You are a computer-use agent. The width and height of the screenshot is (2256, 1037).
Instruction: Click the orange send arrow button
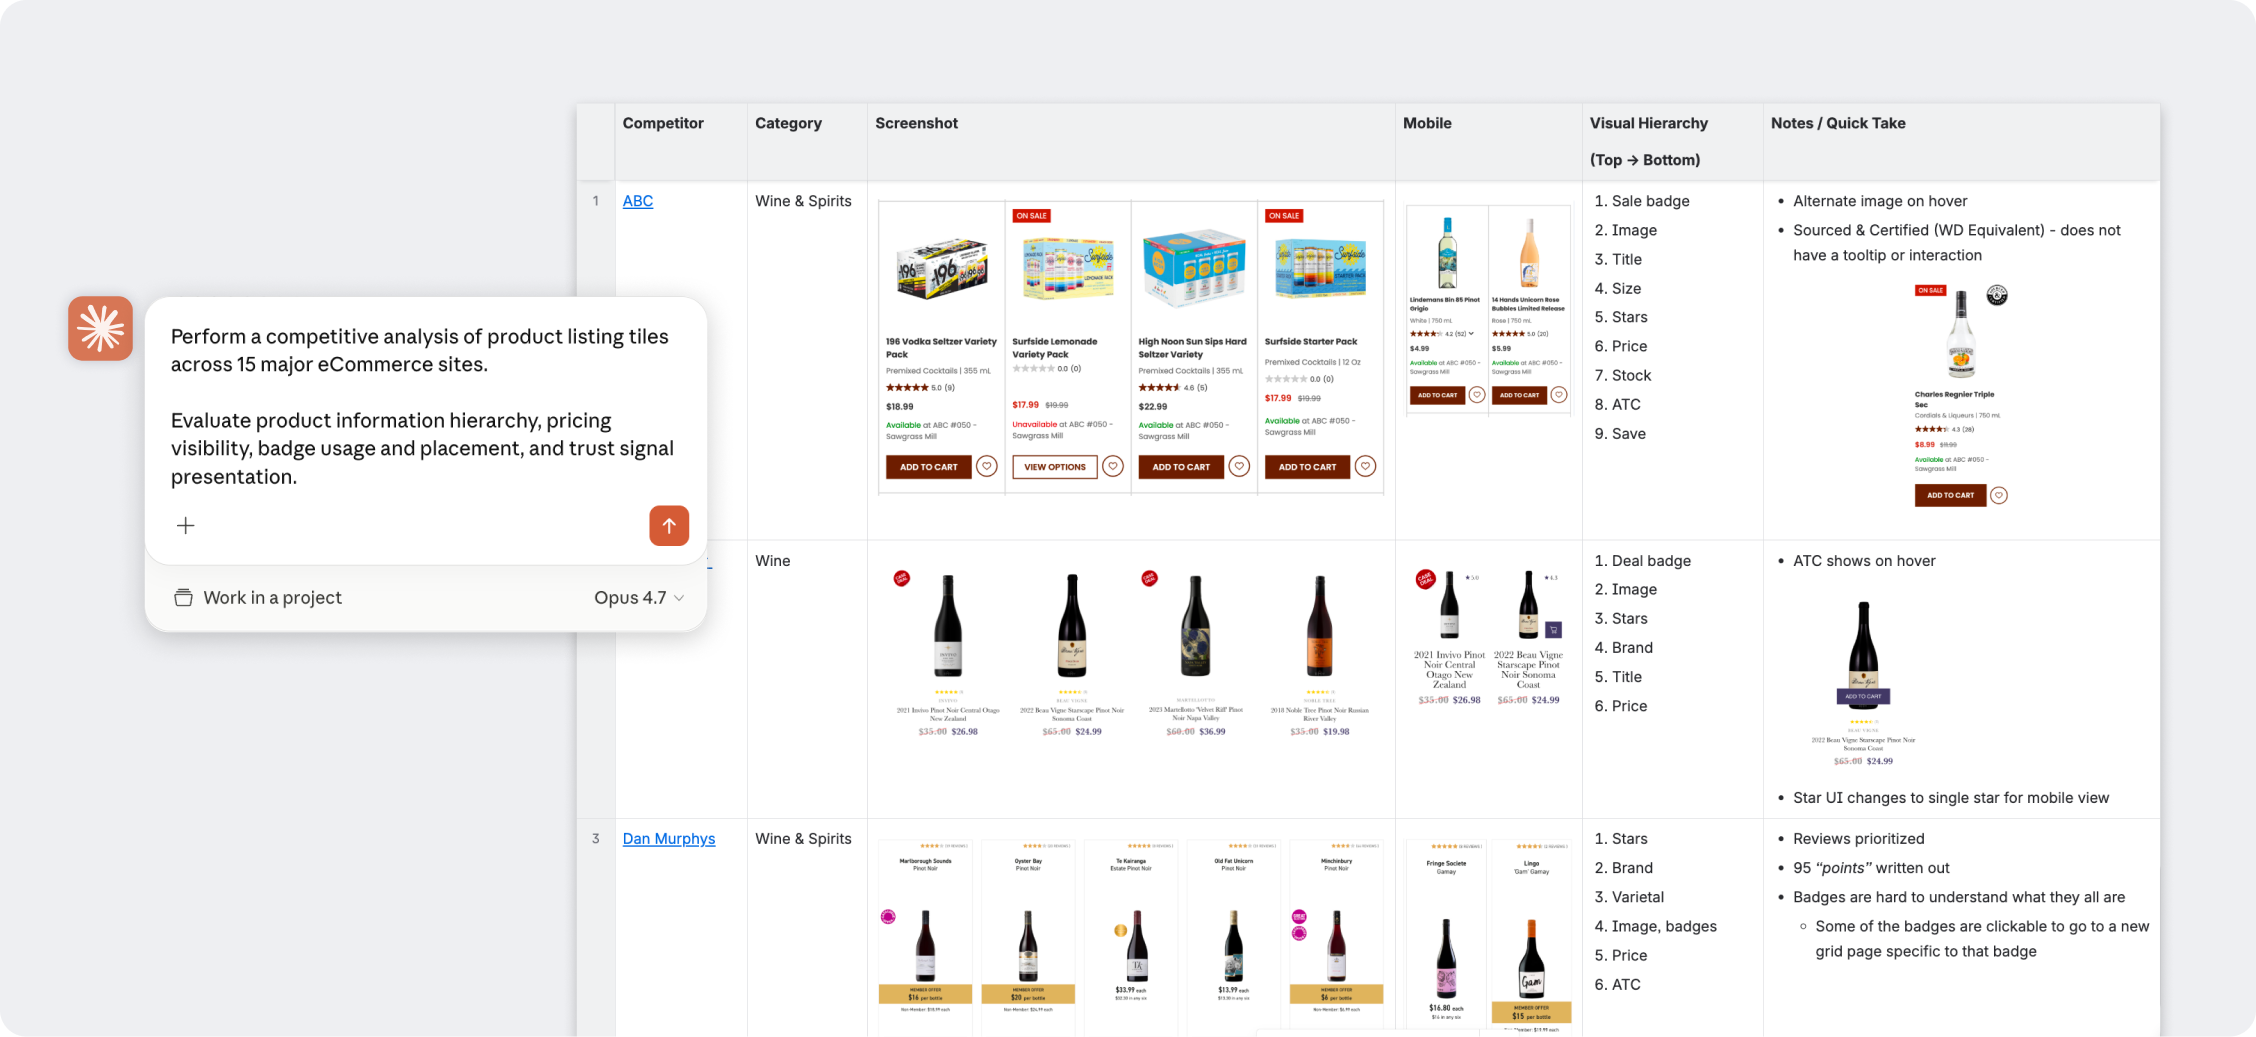coord(669,525)
